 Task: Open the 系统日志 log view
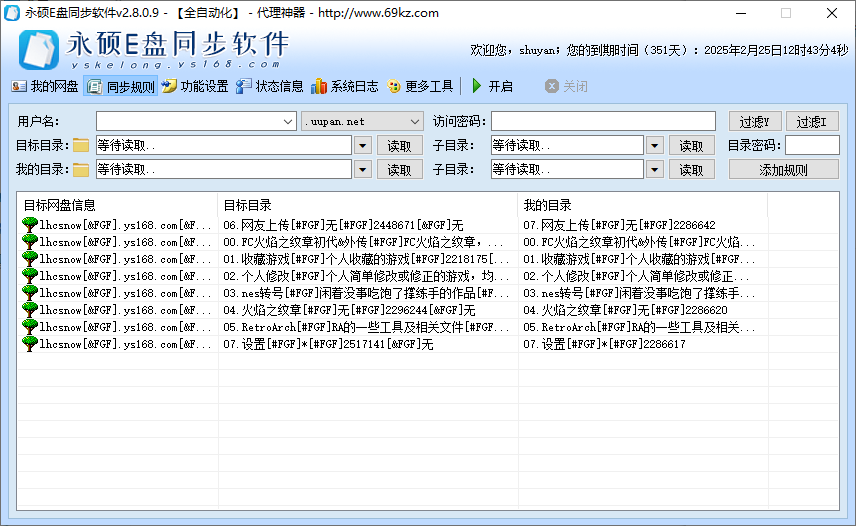coord(345,86)
